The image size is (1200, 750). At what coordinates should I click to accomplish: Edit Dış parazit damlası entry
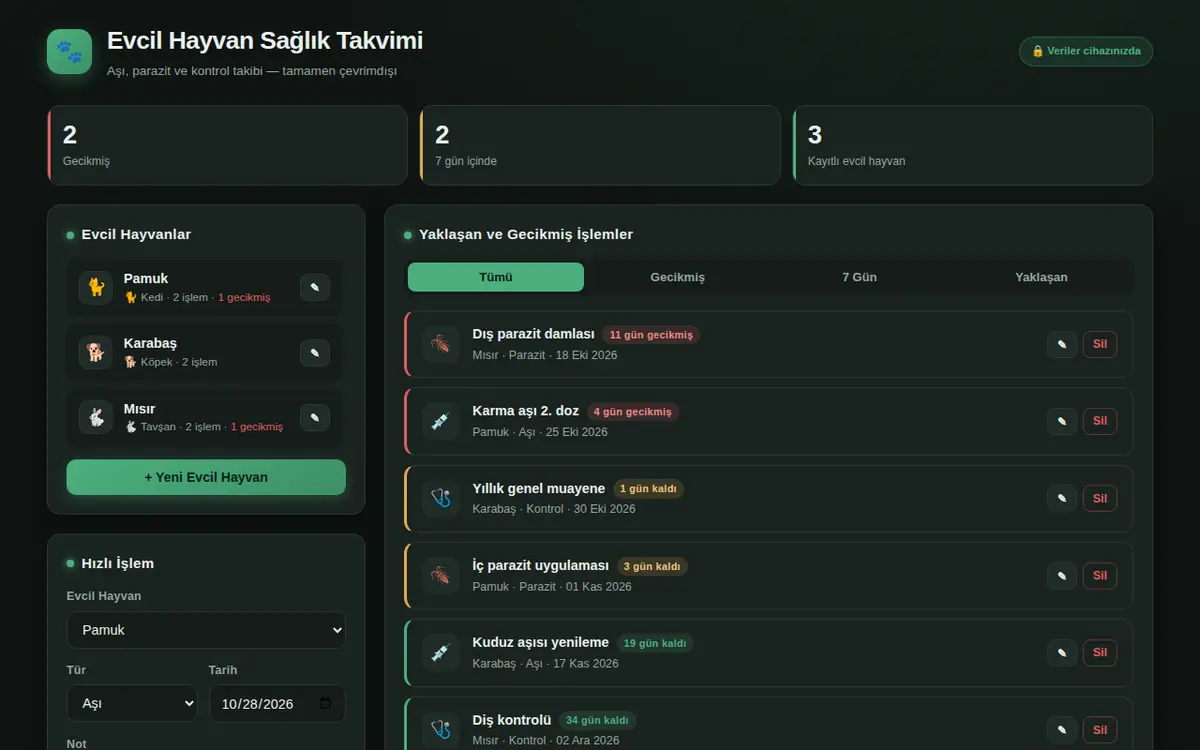click(x=1062, y=344)
